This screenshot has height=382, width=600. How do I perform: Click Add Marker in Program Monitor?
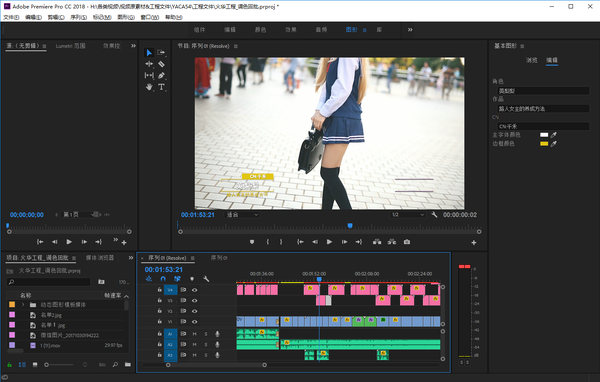coord(252,242)
